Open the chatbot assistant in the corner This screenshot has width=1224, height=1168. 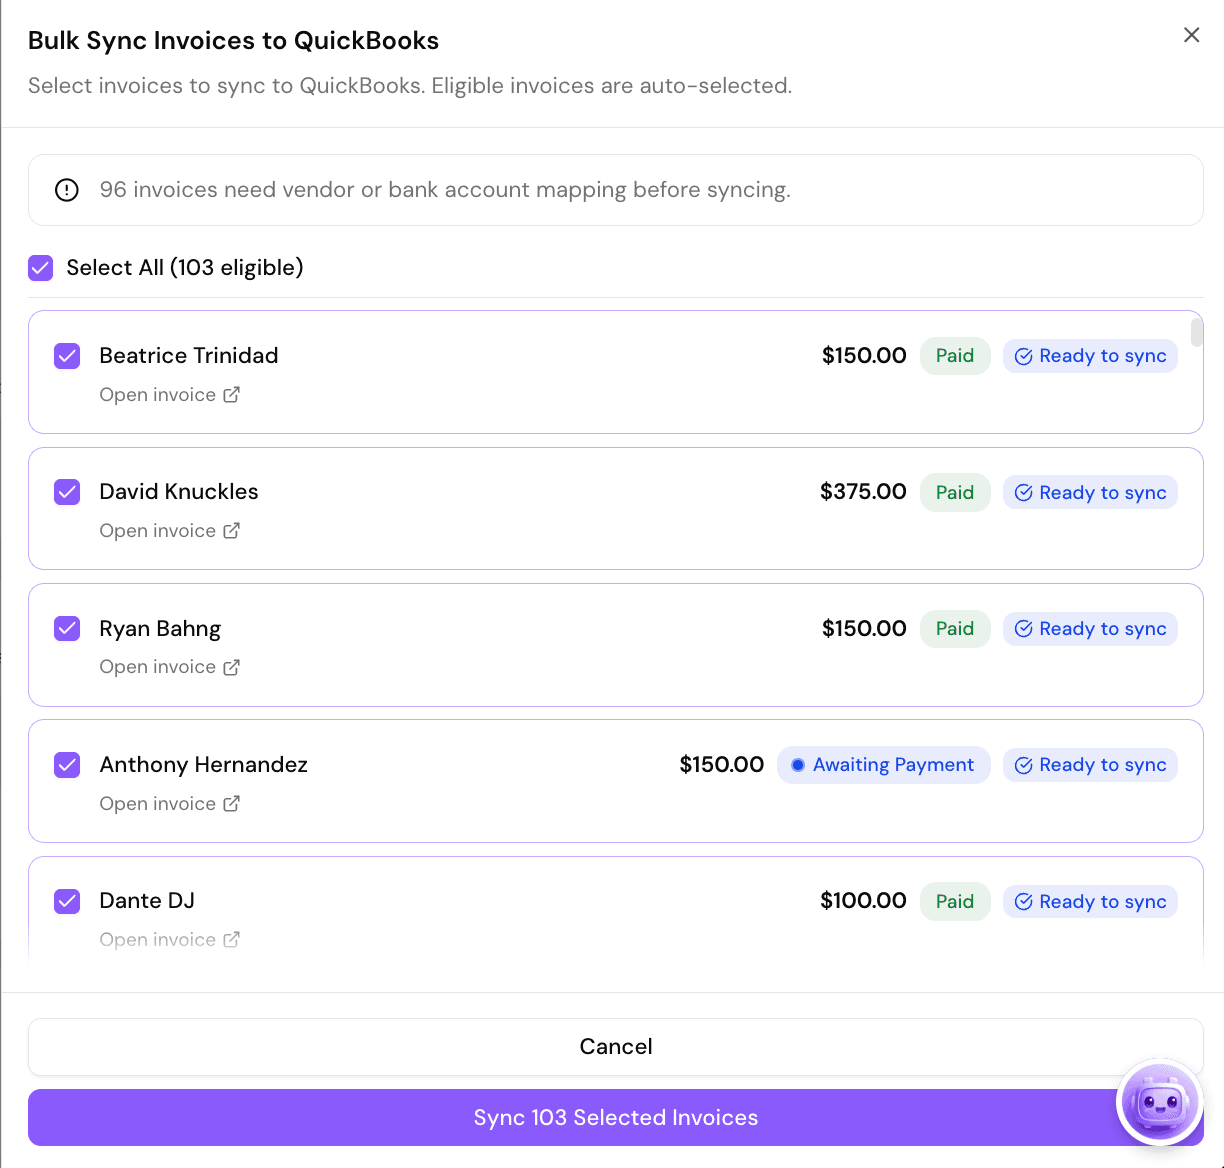1159,1101
